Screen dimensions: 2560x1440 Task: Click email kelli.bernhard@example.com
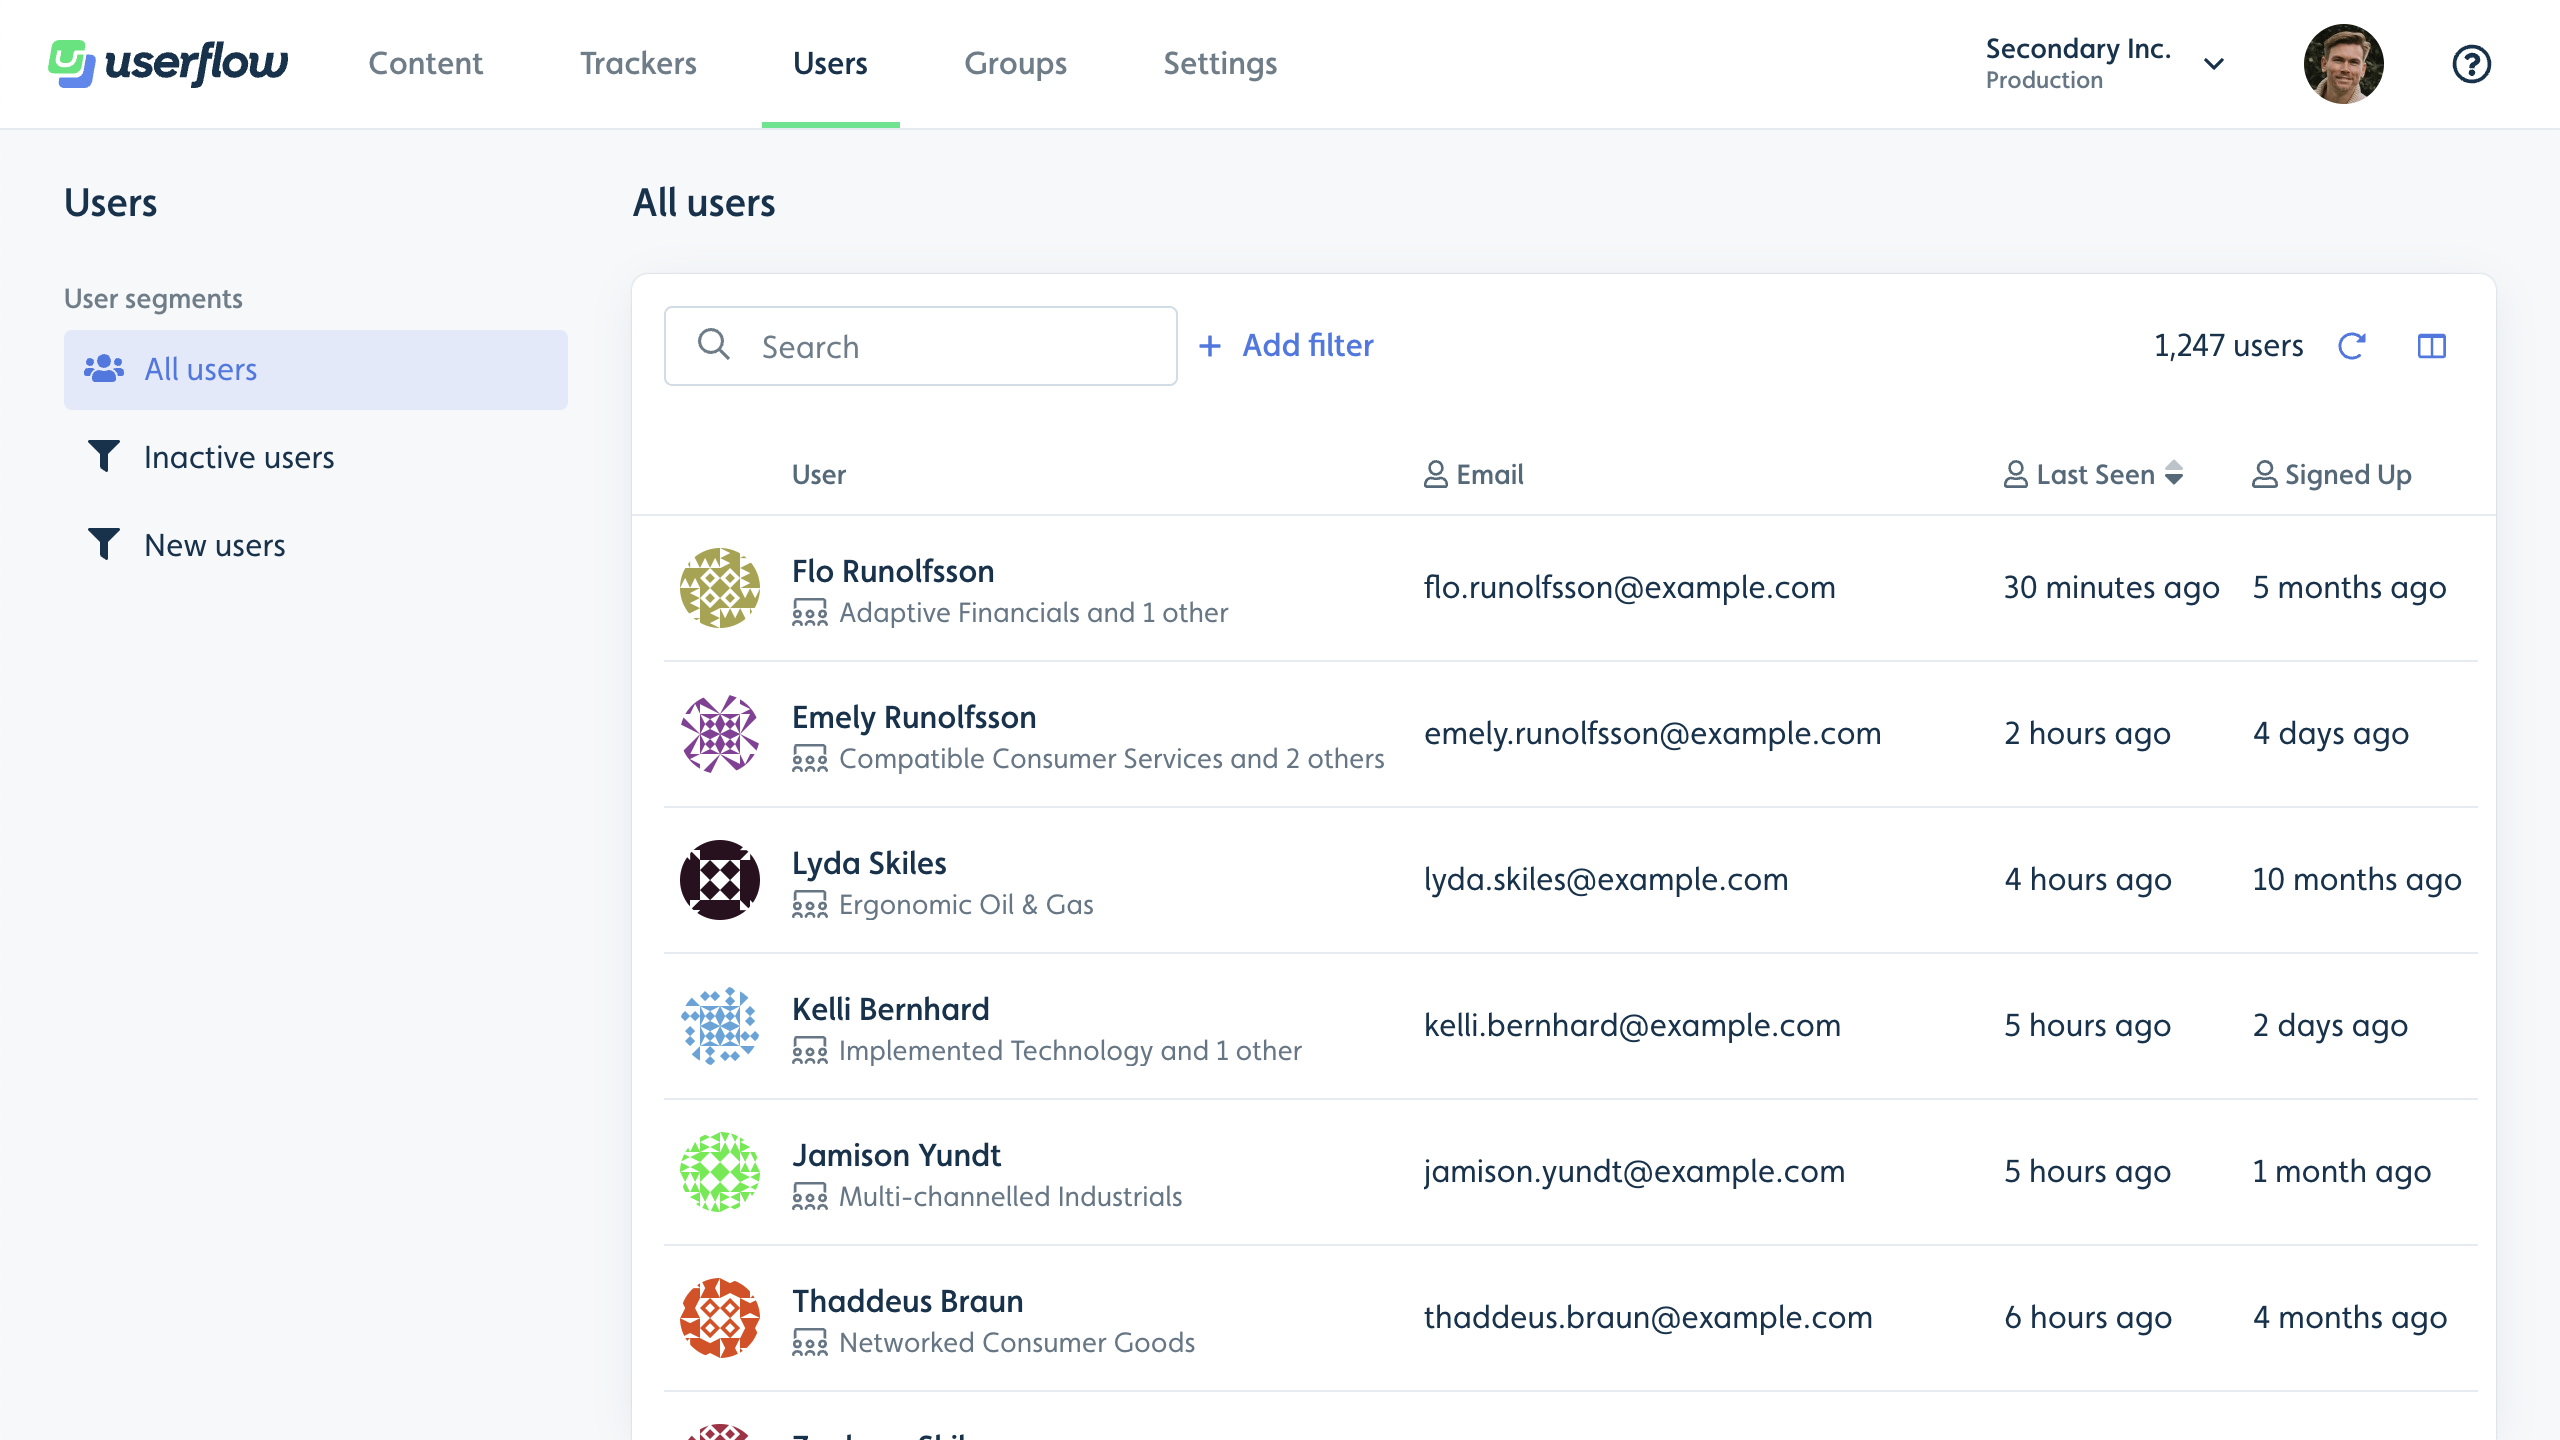pos(1632,1026)
